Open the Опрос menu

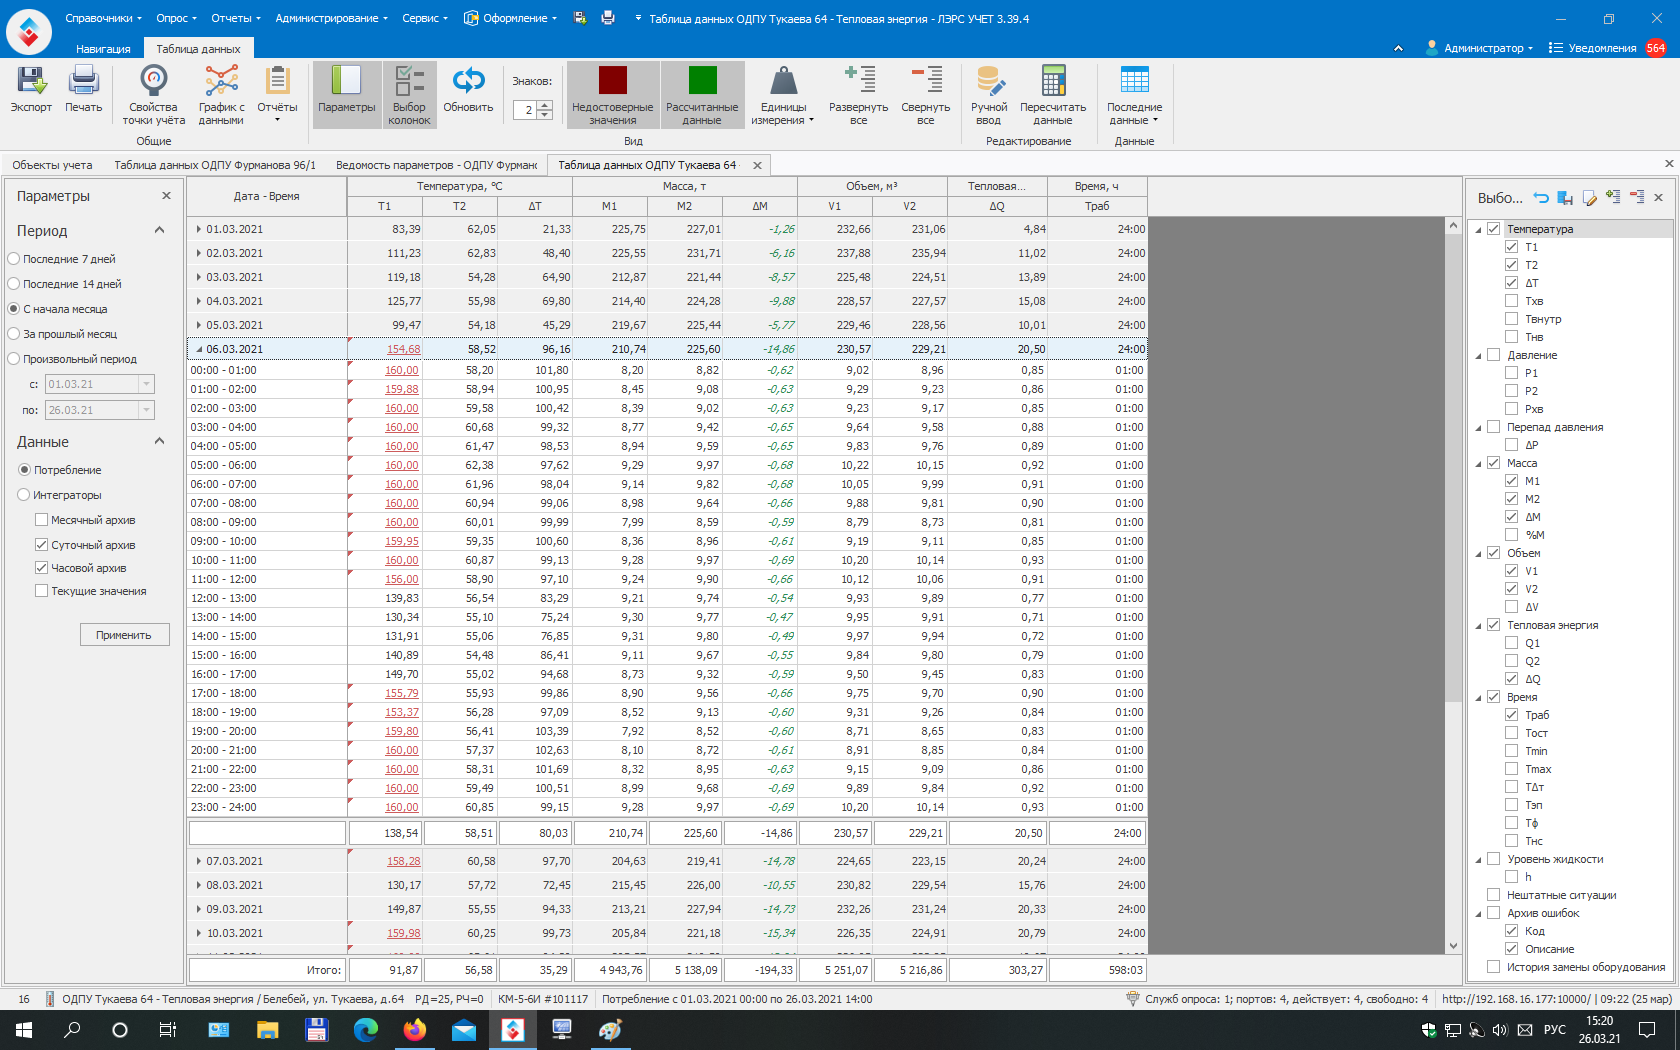(176, 18)
